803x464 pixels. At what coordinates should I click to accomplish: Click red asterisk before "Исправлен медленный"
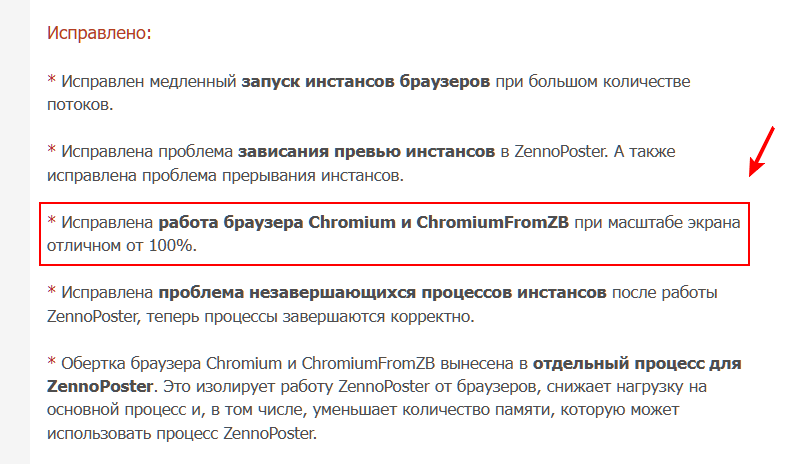coord(52,82)
